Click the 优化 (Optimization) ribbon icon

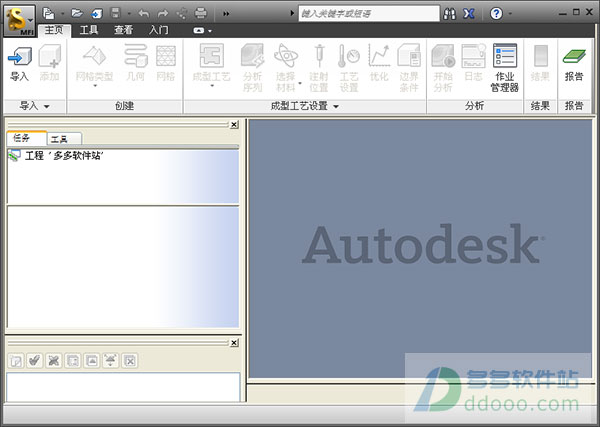coord(379,63)
